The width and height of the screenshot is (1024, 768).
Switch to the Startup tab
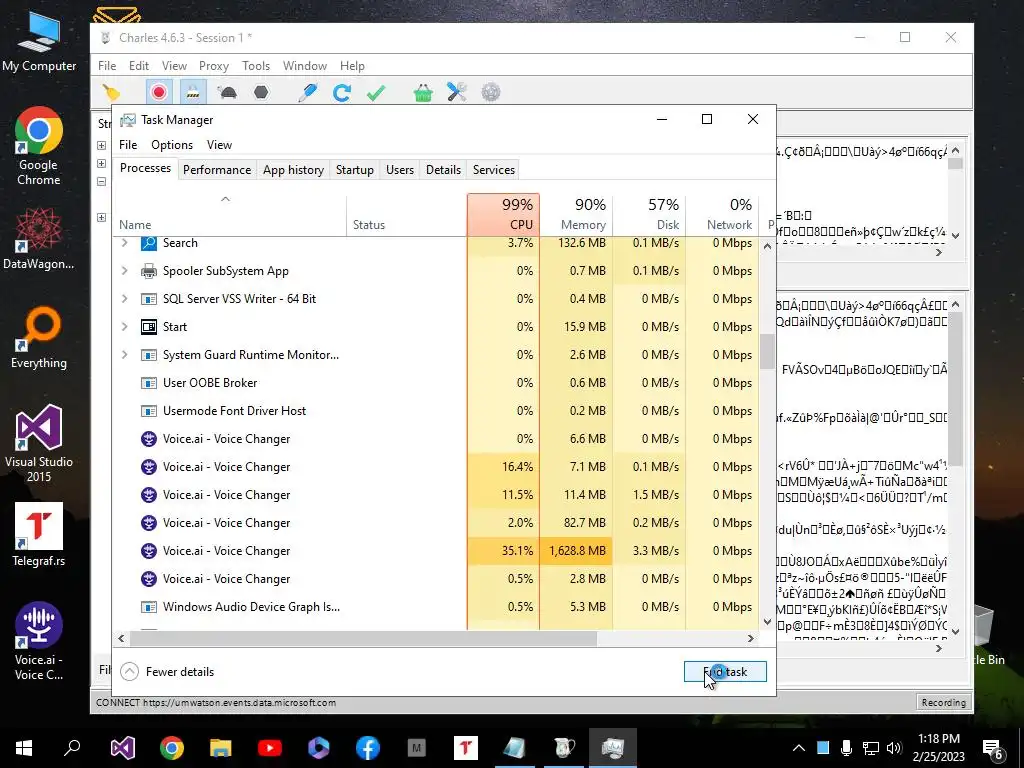pos(355,170)
